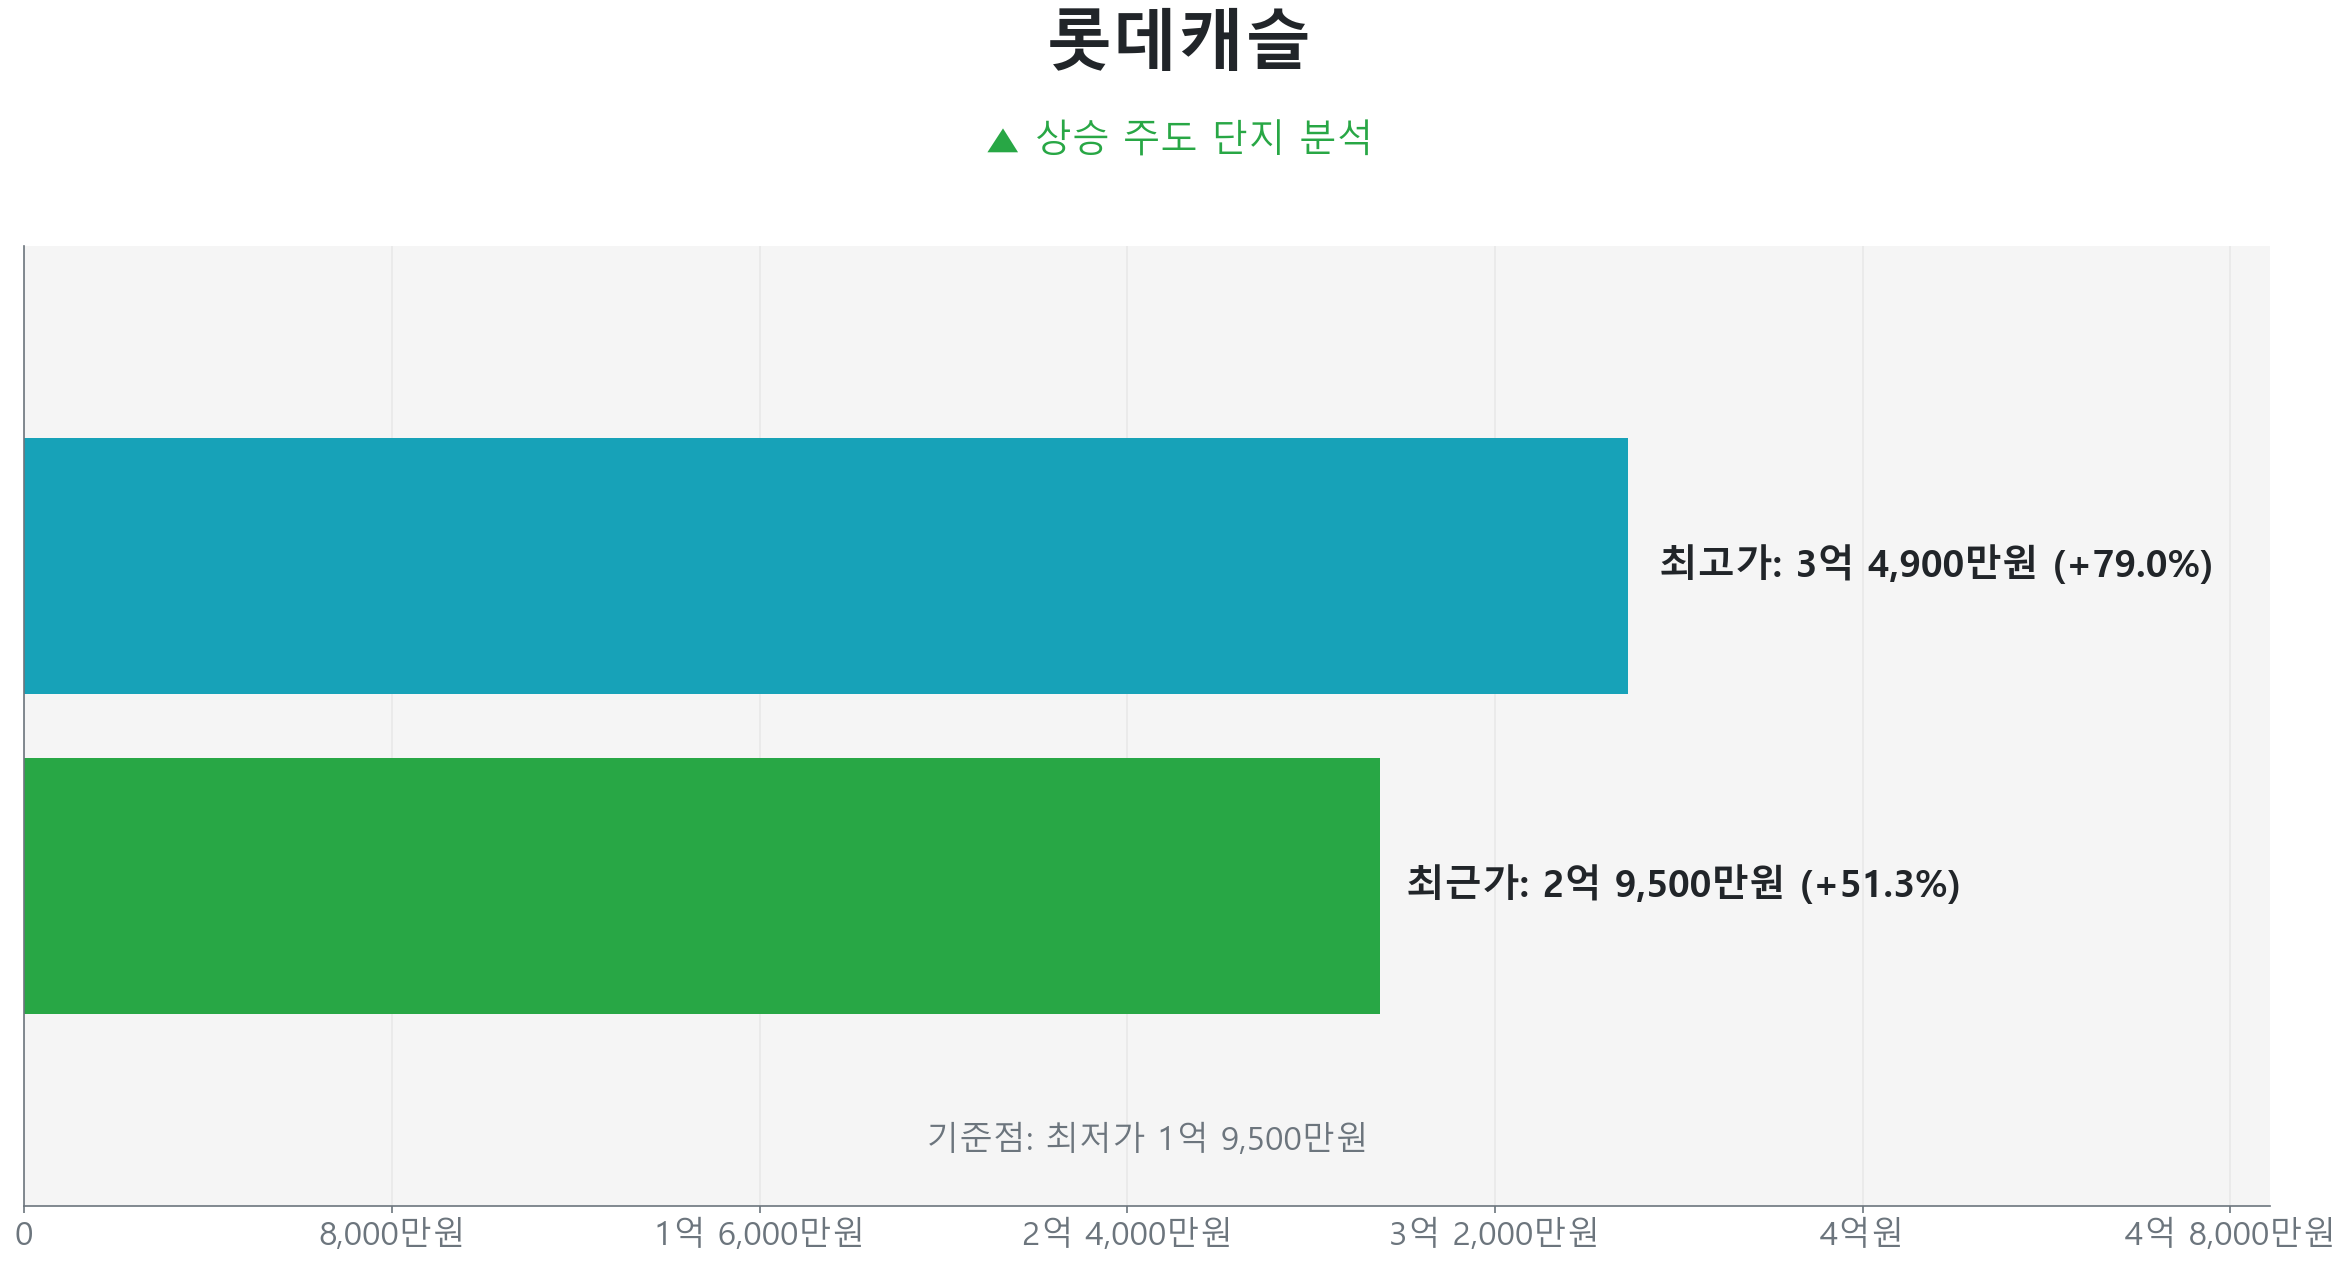This screenshot has height=1268, width=2350.
Task: Click the 최고가: 3억 4,900만원 label text
Action: click(1848, 564)
